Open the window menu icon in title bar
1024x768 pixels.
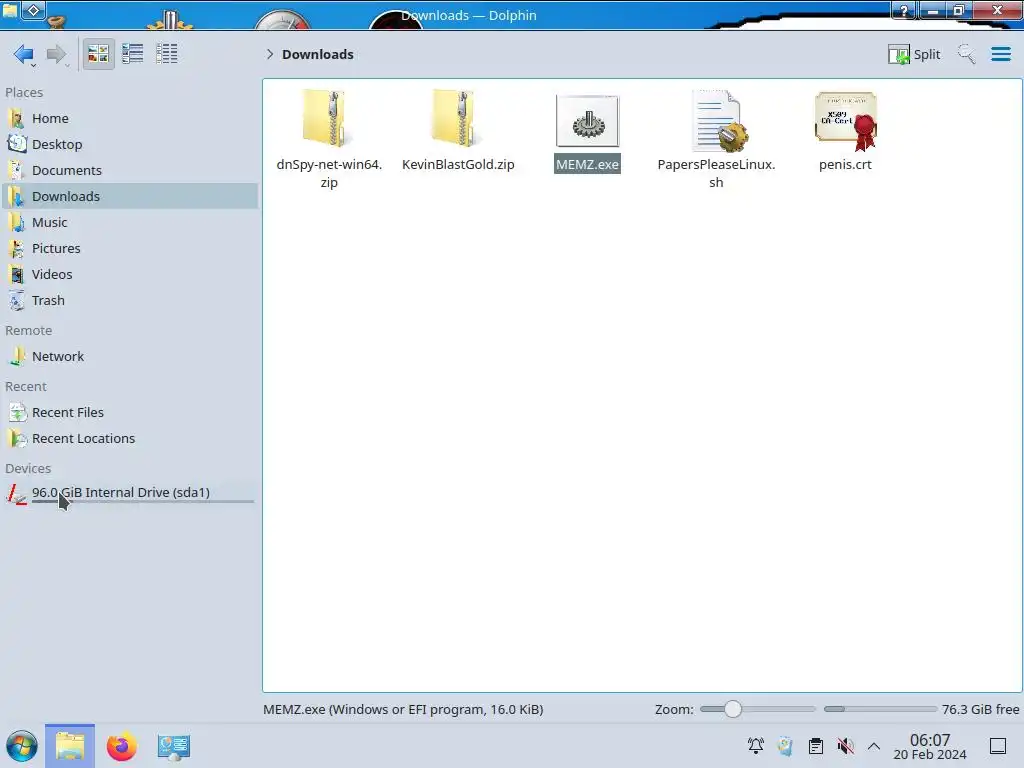coord(10,10)
